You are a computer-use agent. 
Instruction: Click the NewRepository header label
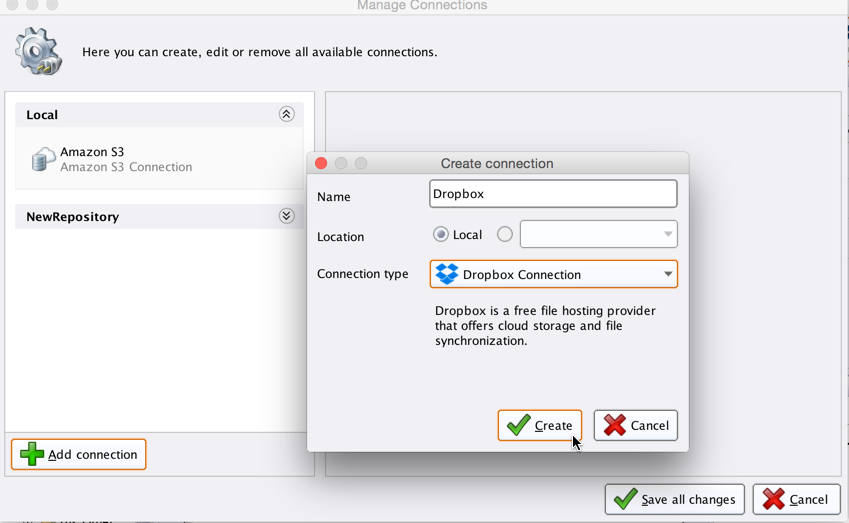tap(73, 216)
